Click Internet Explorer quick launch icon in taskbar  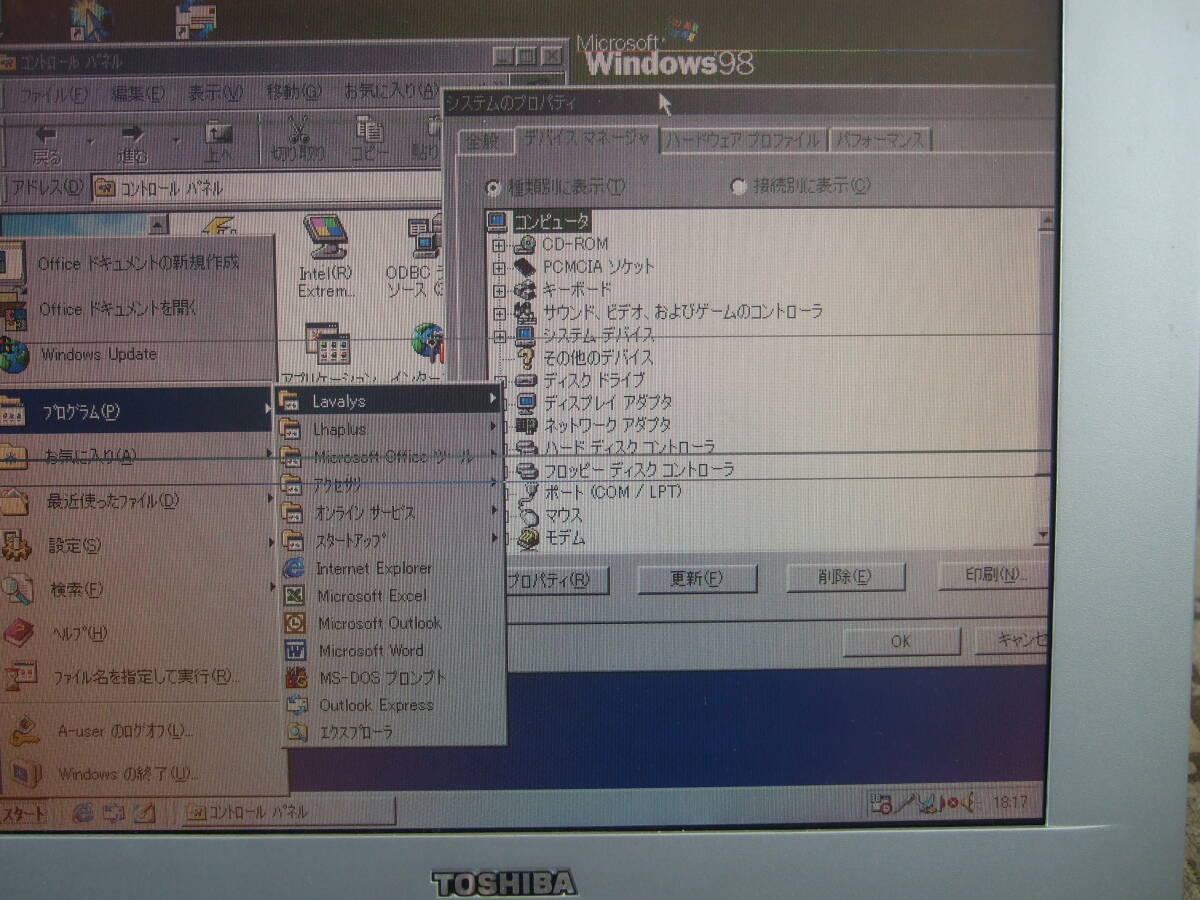tap(84, 811)
